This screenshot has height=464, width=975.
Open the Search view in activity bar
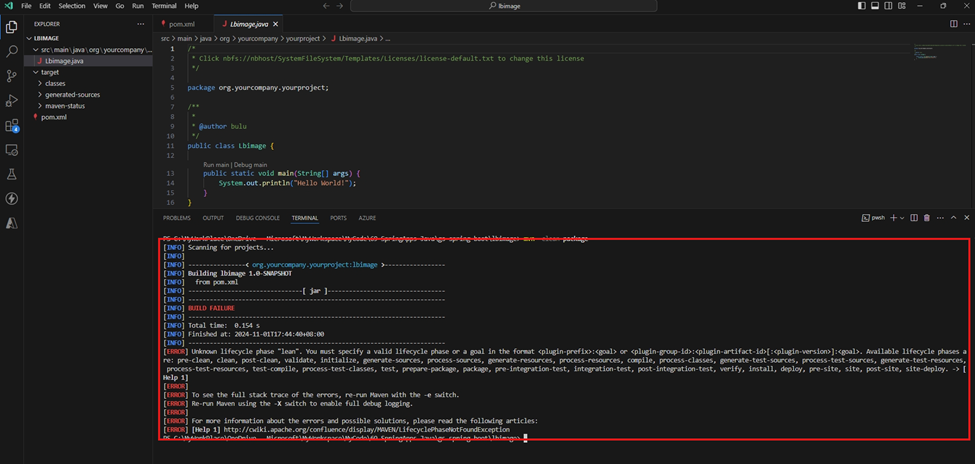pyautogui.click(x=12, y=51)
